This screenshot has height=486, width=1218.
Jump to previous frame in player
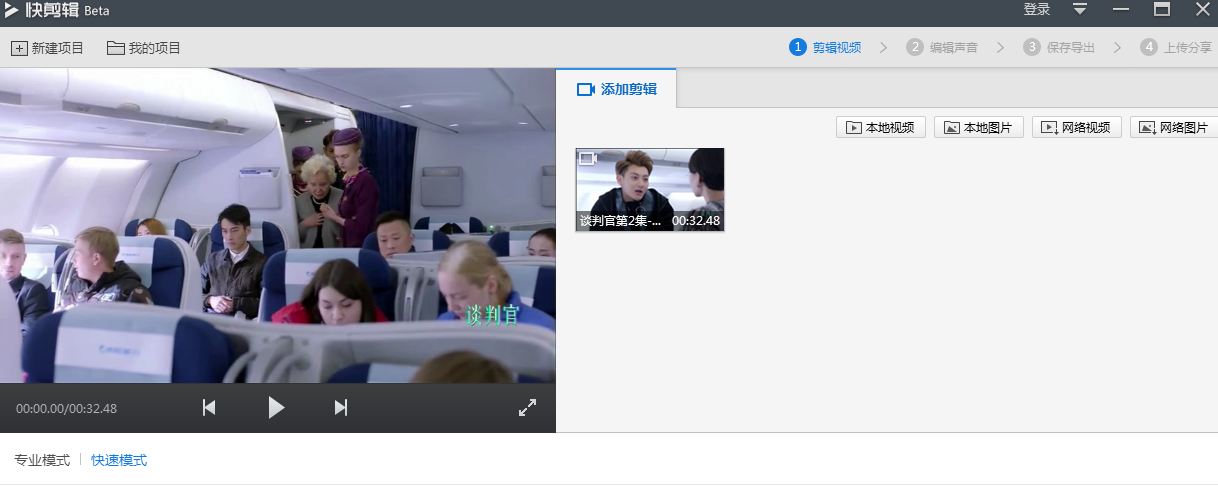pyautogui.click(x=209, y=407)
